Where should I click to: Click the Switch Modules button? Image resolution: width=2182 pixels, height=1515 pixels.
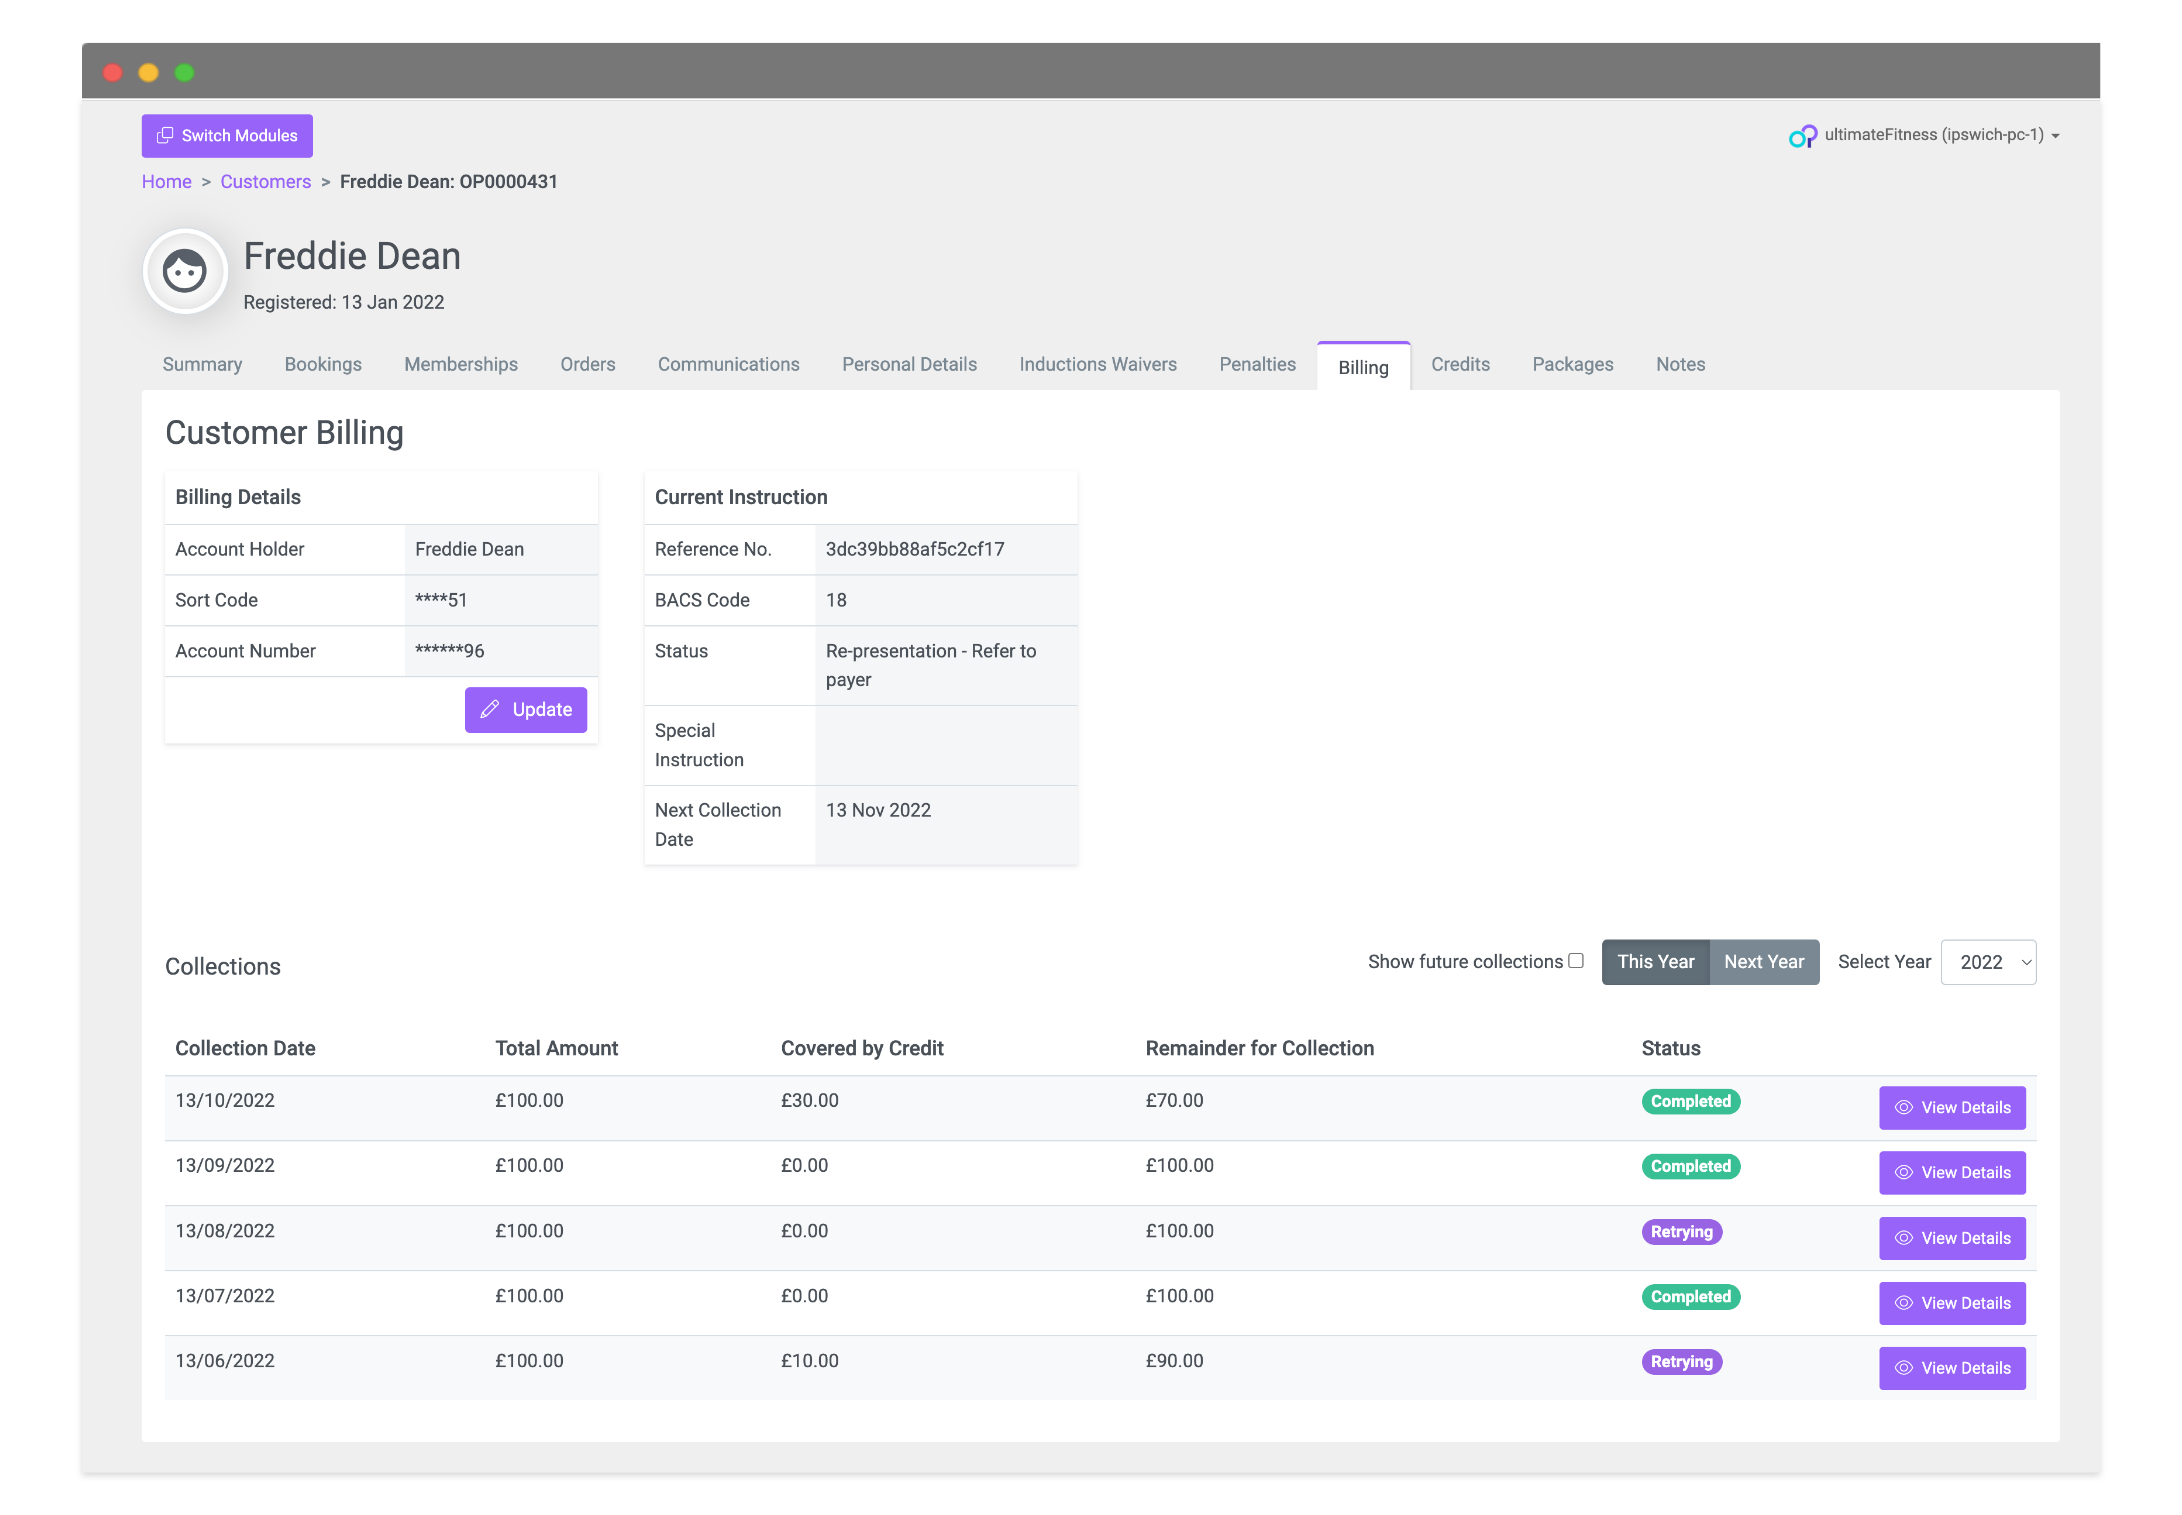[x=227, y=136]
